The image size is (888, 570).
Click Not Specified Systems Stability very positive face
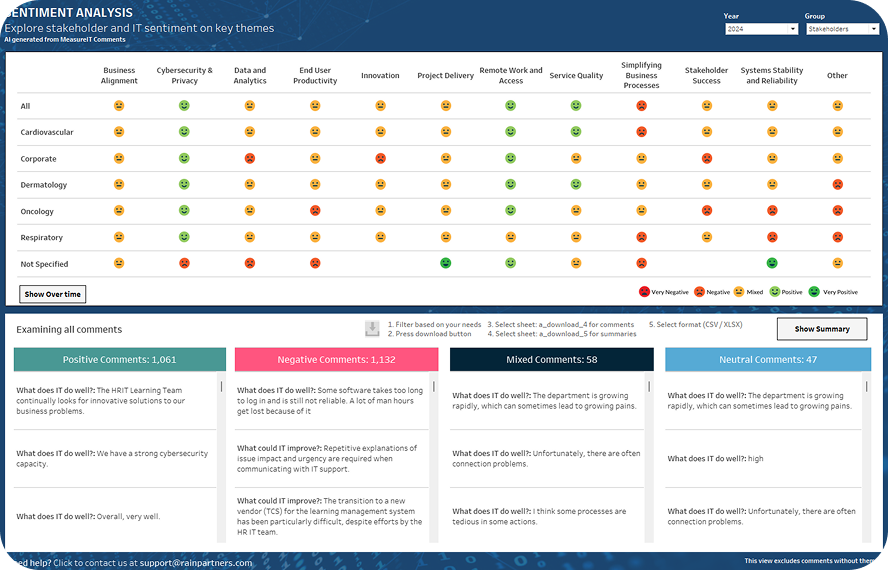click(772, 263)
